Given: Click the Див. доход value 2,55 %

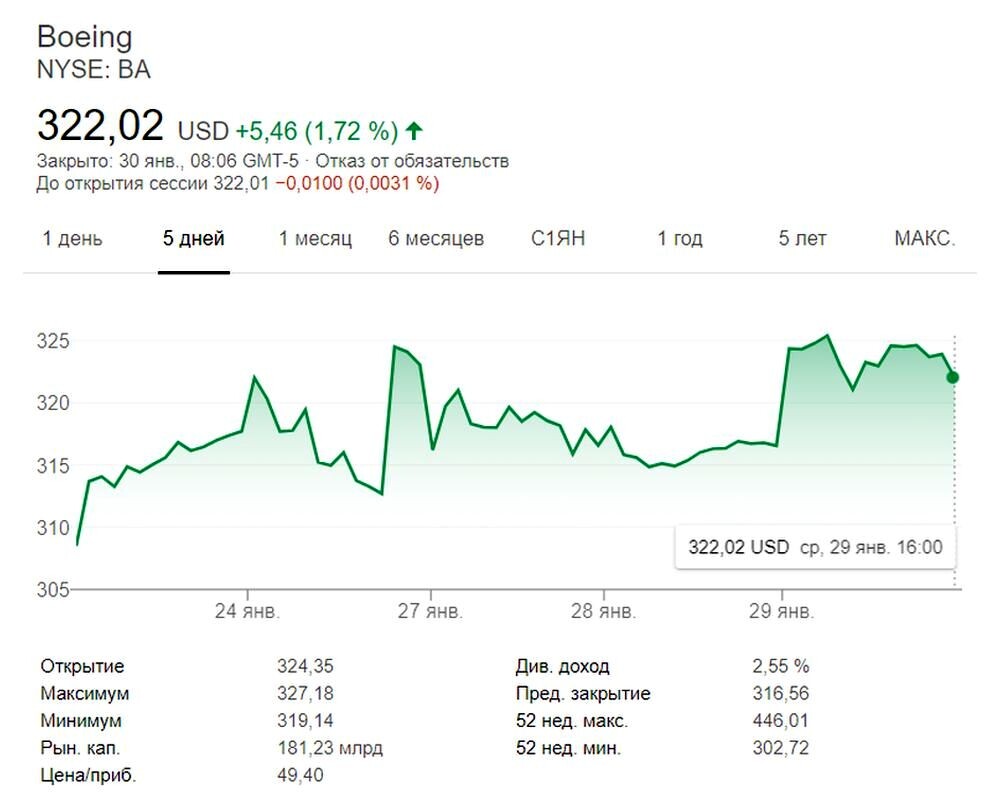Looking at the screenshot, I should pos(781,666).
